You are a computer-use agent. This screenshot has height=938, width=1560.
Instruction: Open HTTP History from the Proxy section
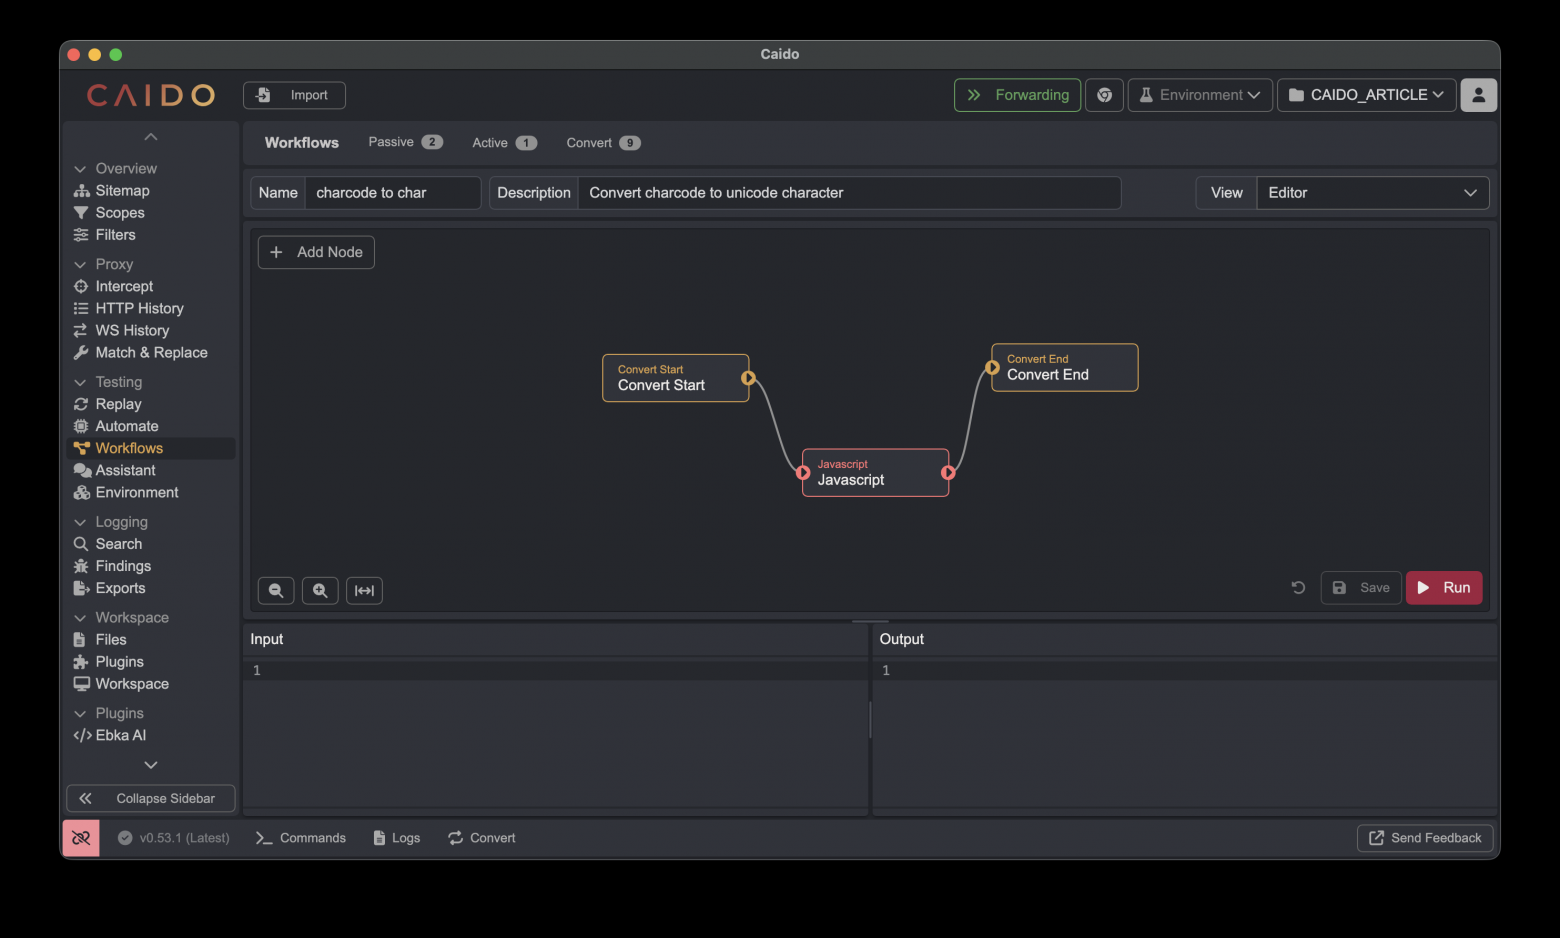tap(139, 308)
